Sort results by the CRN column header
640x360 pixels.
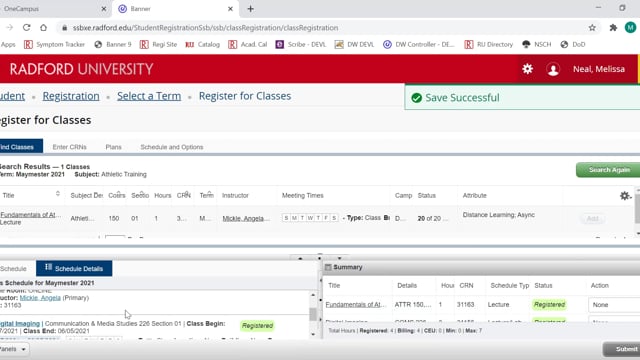click(x=184, y=195)
